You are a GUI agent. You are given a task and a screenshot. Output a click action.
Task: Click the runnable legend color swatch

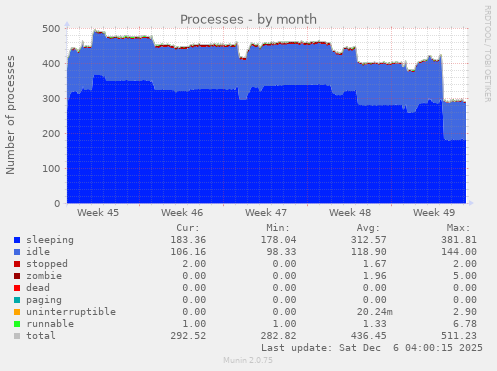[17, 324]
